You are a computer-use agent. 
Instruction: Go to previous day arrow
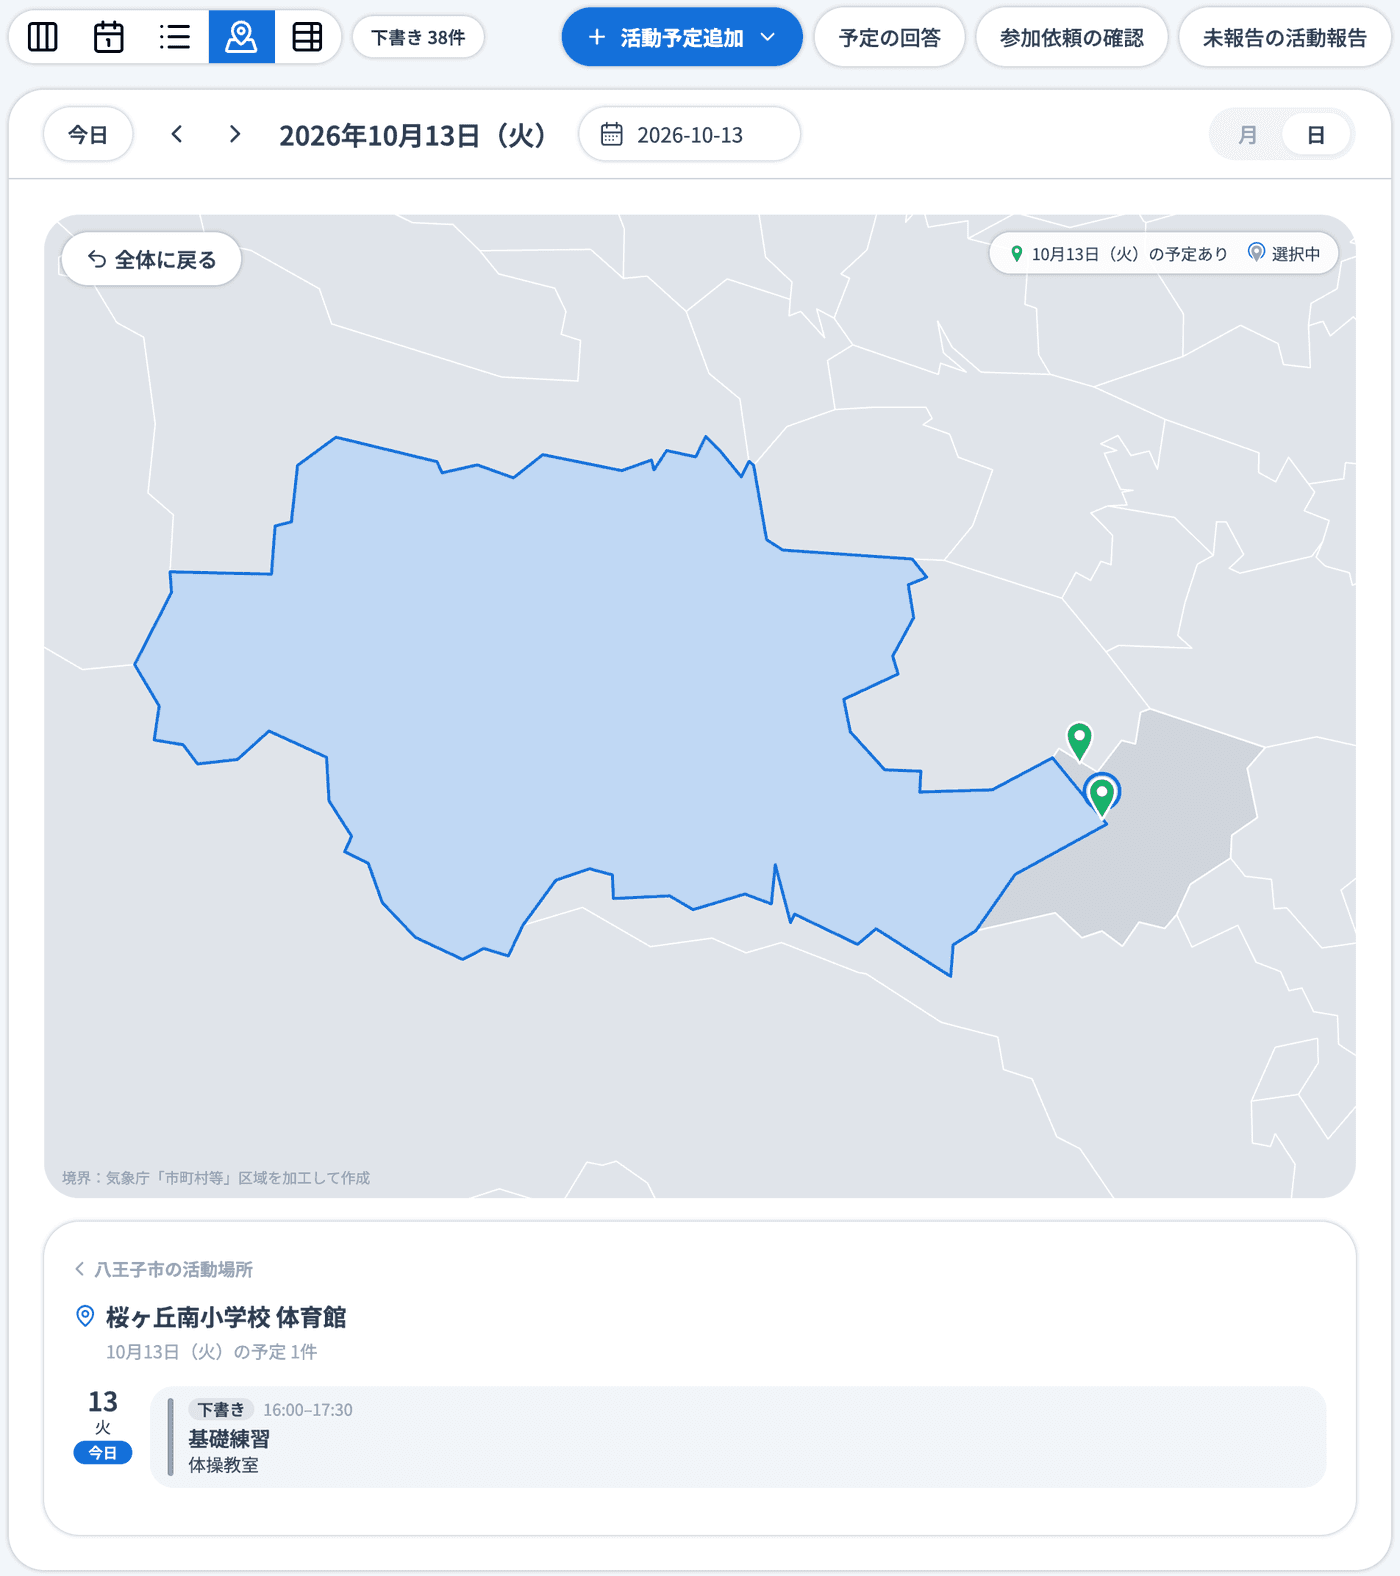tap(177, 134)
